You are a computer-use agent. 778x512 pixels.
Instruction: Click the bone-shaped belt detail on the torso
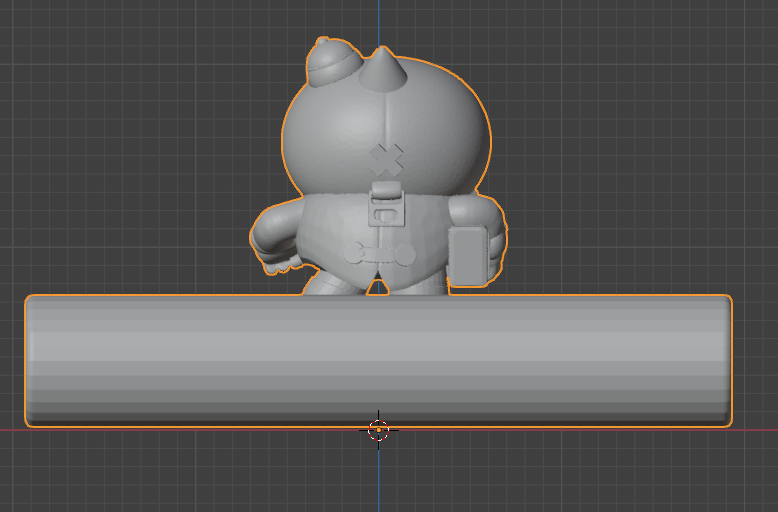point(378,254)
